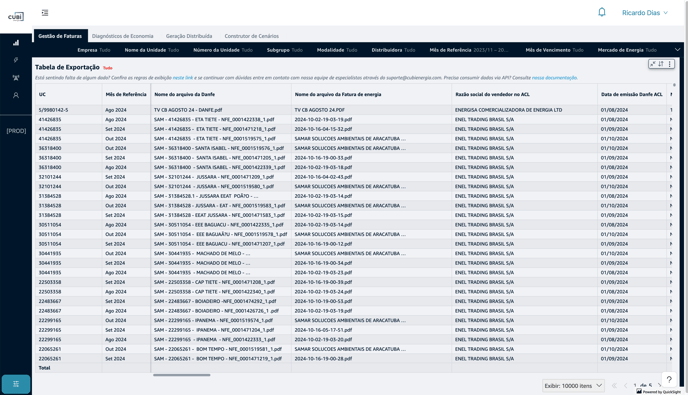Click the teal settings button at the sidebar bottom

16,384
